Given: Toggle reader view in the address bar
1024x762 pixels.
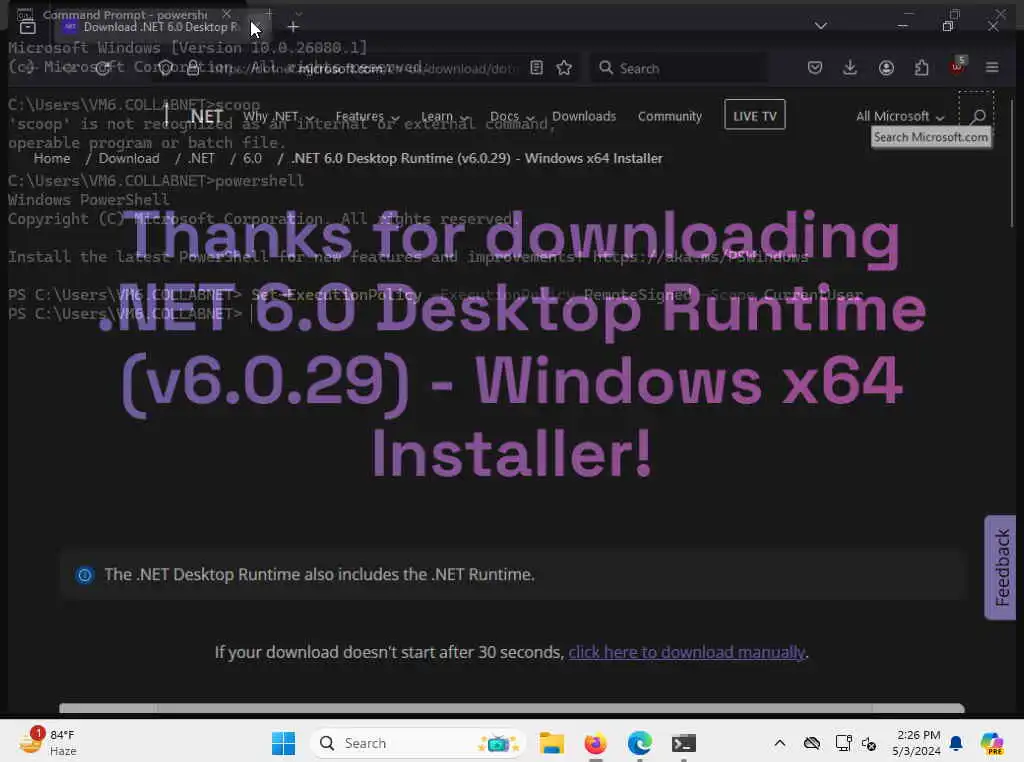Looking at the screenshot, I should tap(536, 67).
